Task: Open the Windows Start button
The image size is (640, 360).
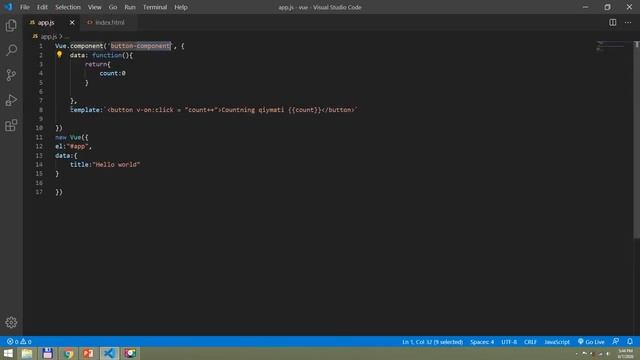Action: [8, 353]
